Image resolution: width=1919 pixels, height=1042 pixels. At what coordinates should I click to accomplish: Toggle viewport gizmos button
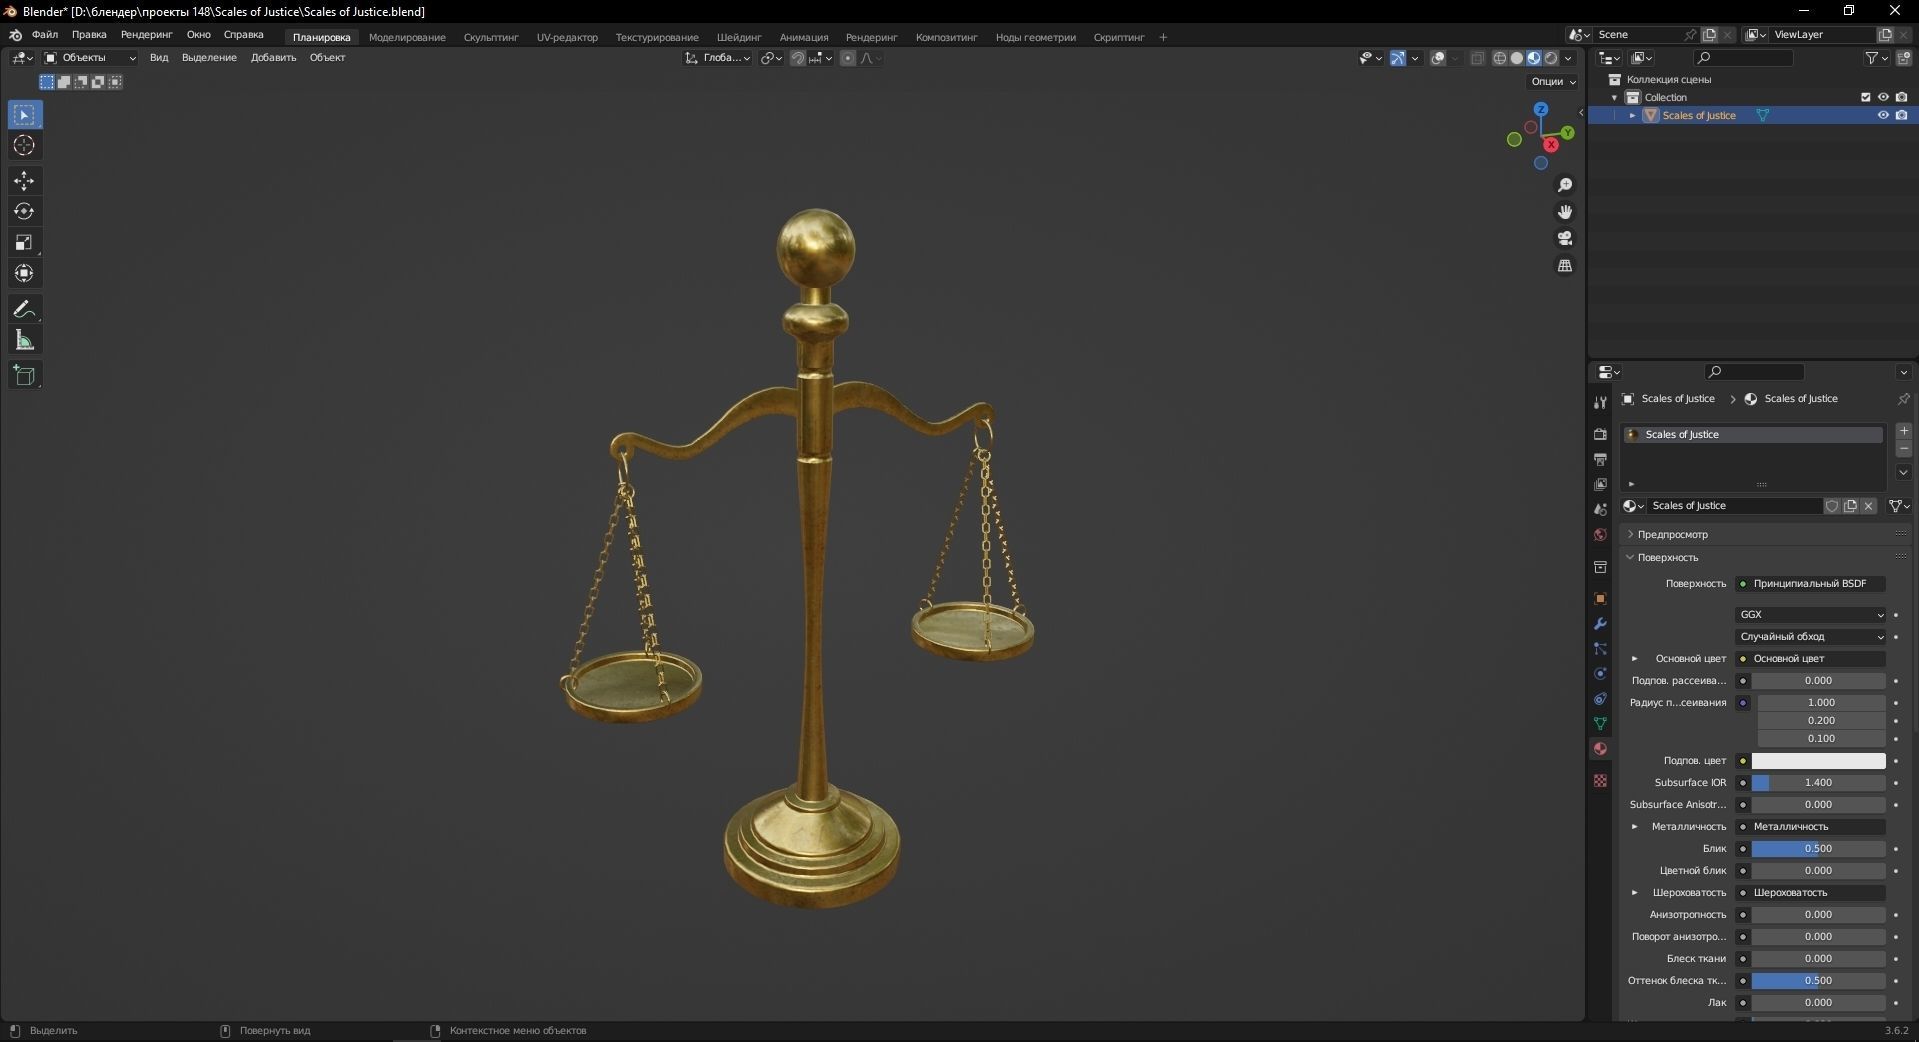click(1398, 58)
